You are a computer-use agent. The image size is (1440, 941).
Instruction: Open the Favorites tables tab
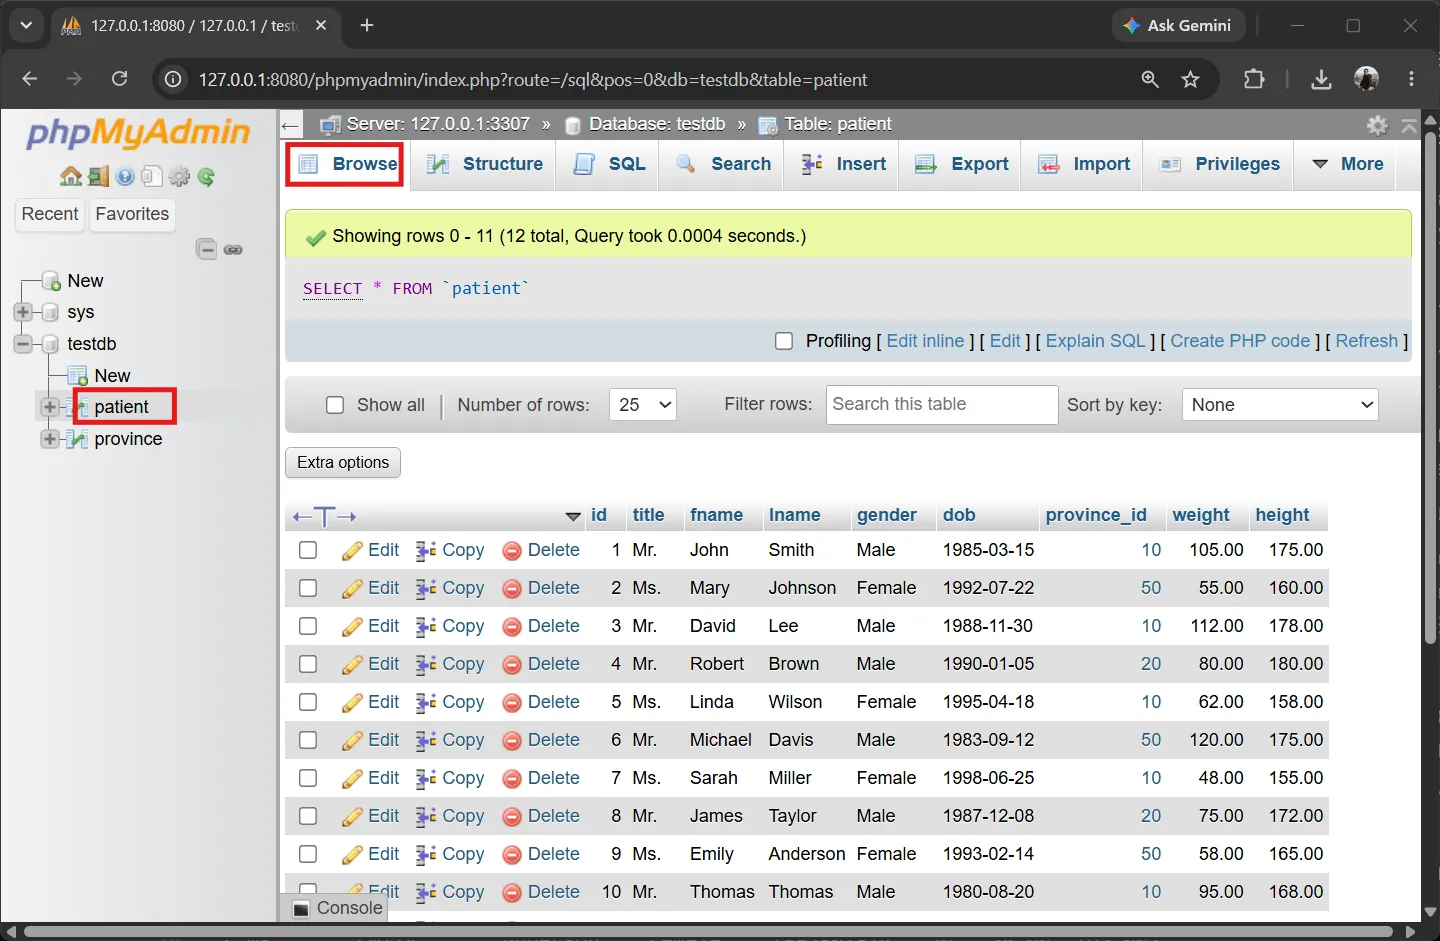[x=132, y=214]
